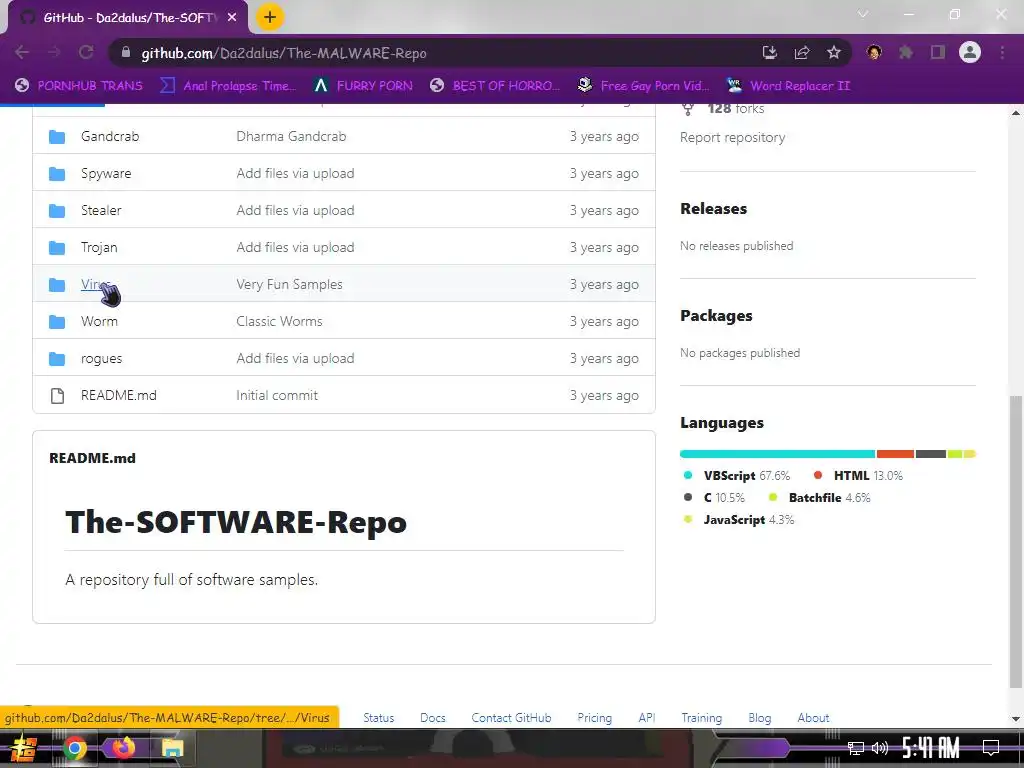Open Contact GitHub footer link

pos(511,718)
